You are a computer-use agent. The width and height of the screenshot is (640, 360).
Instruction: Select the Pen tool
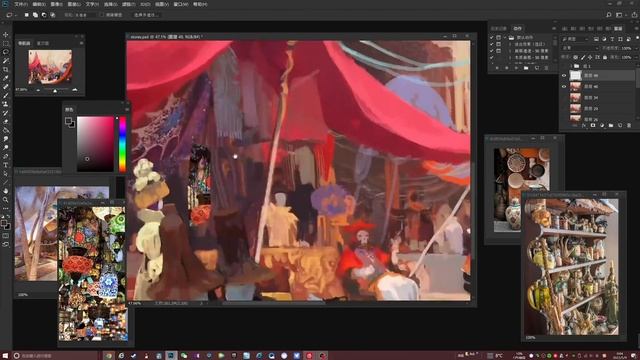pos(6,156)
